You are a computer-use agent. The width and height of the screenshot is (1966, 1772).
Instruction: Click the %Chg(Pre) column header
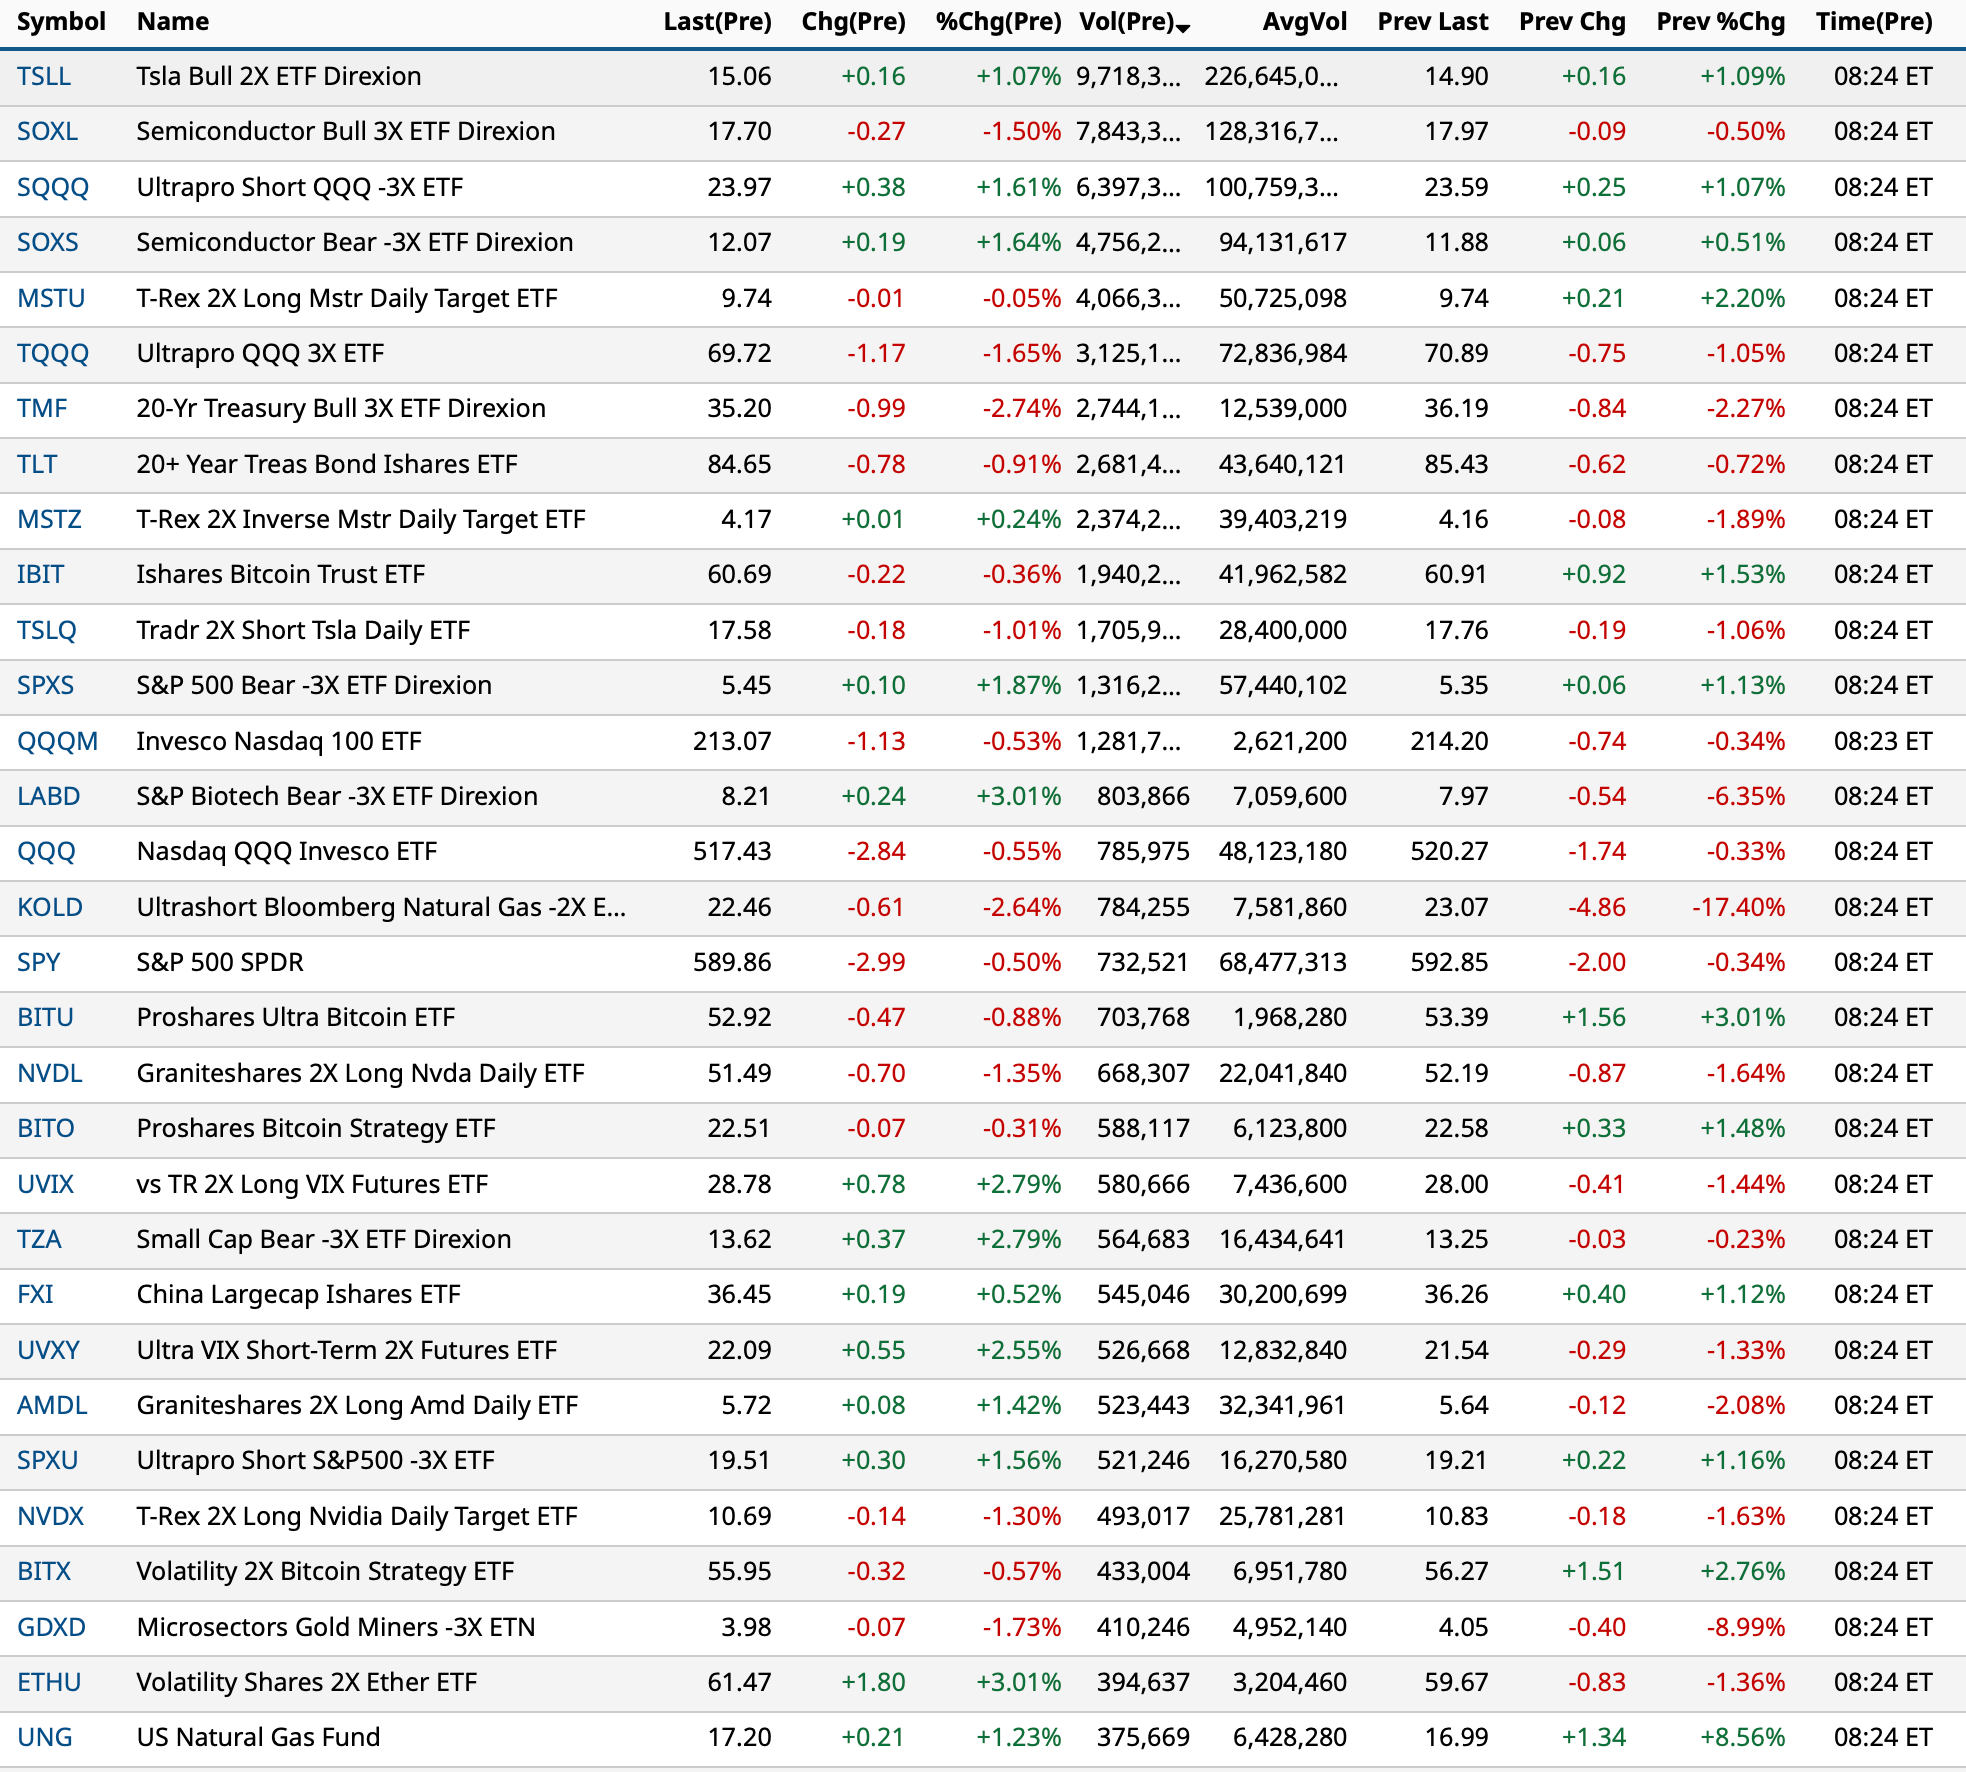(998, 22)
